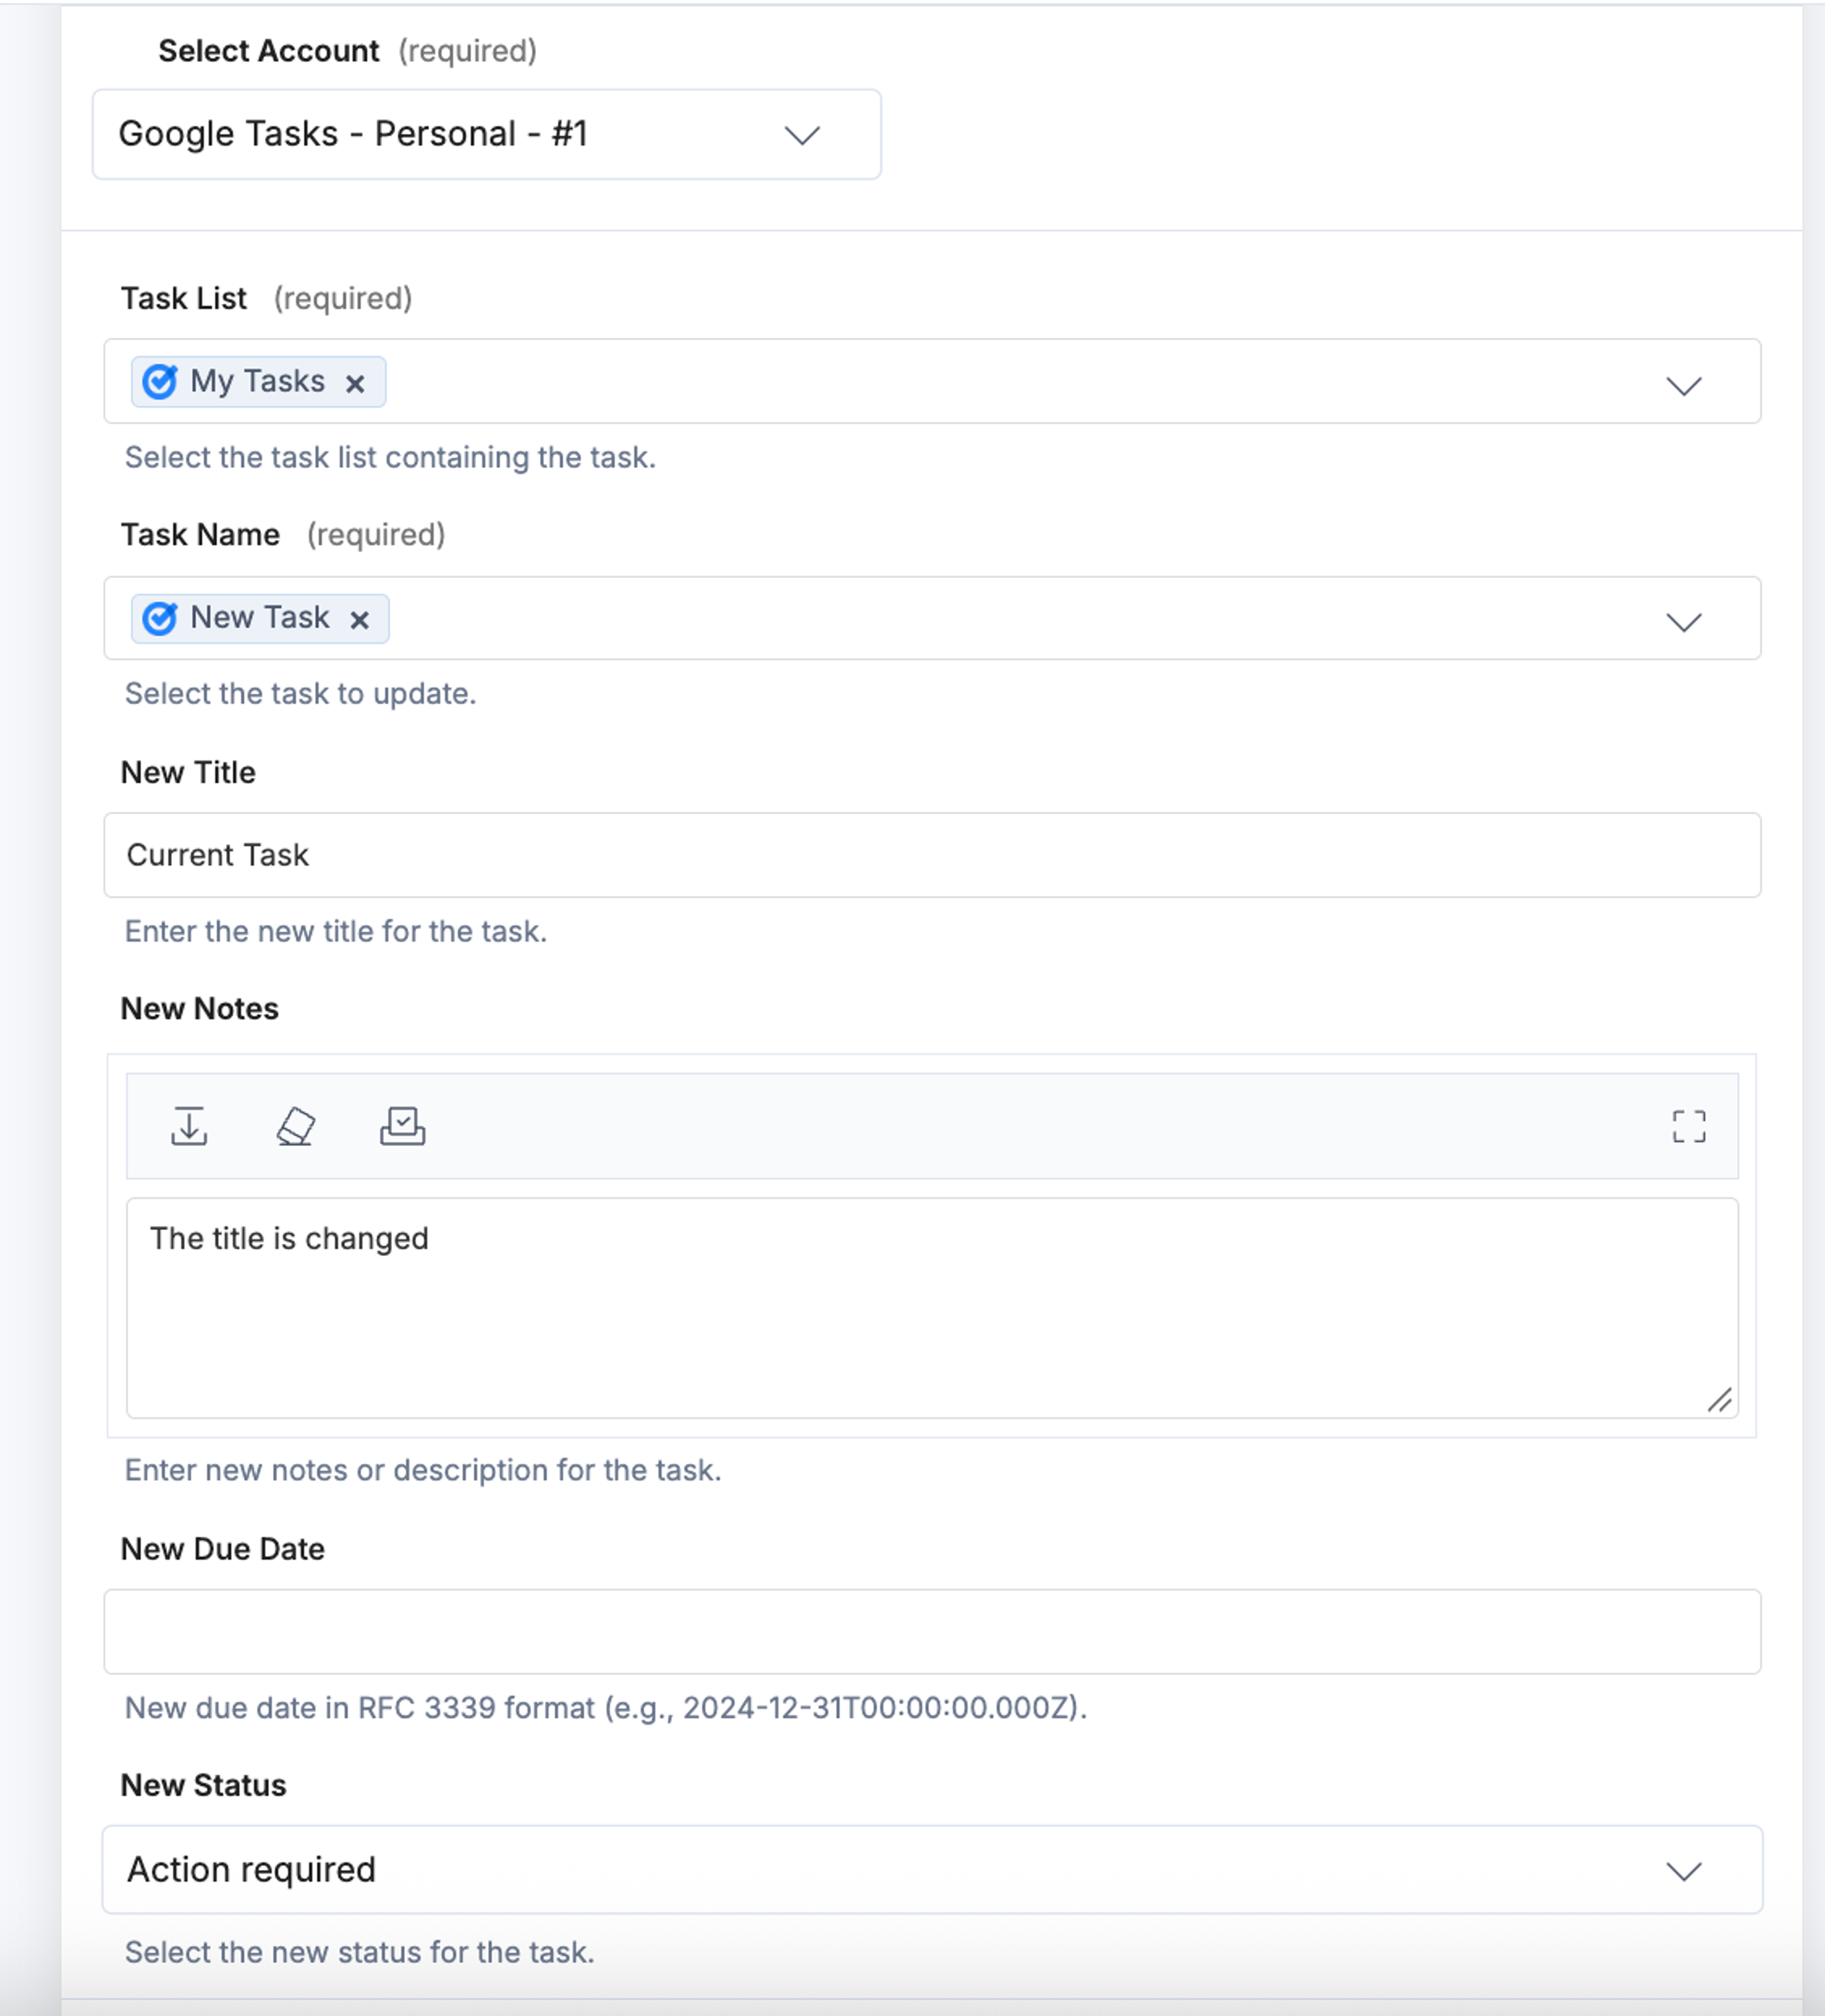Open the Select Account dropdown

point(487,134)
